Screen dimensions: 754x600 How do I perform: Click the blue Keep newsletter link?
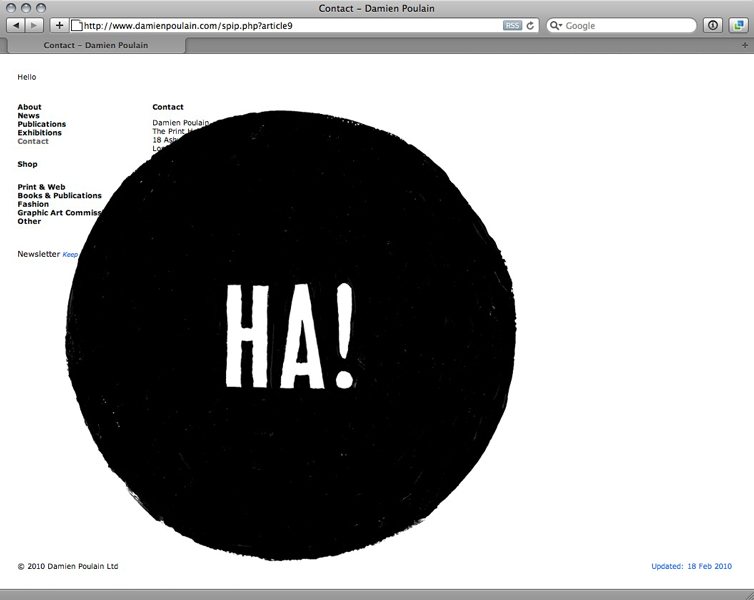click(70, 255)
